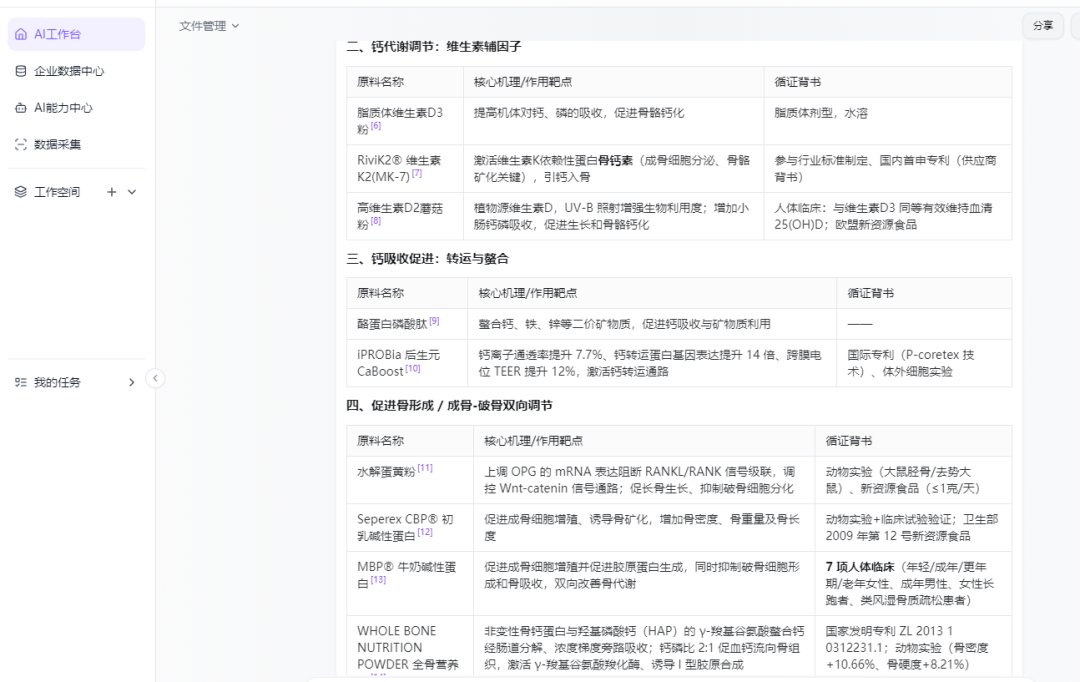Screen dimensions: 1080x682
Task: Open citation [12] after Seperex CBP 初乳碱性蛋白
Action: 425,532
